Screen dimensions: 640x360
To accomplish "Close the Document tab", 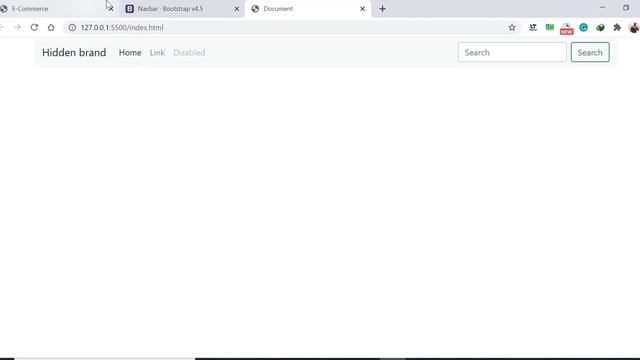I will [x=362, y=9].
